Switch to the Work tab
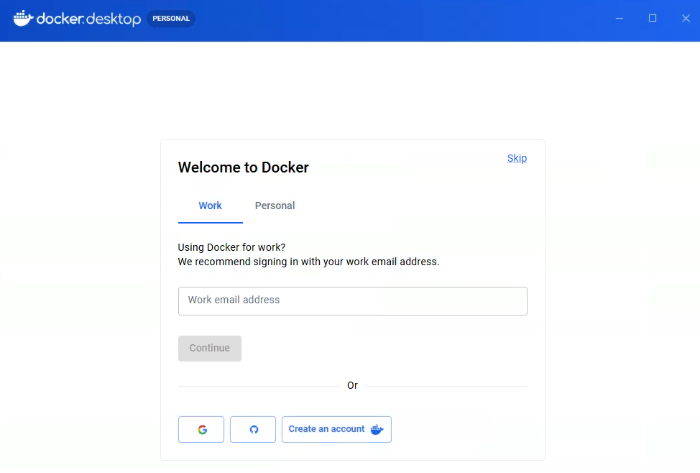Screen dimensions: 700x473 [210, 206]
